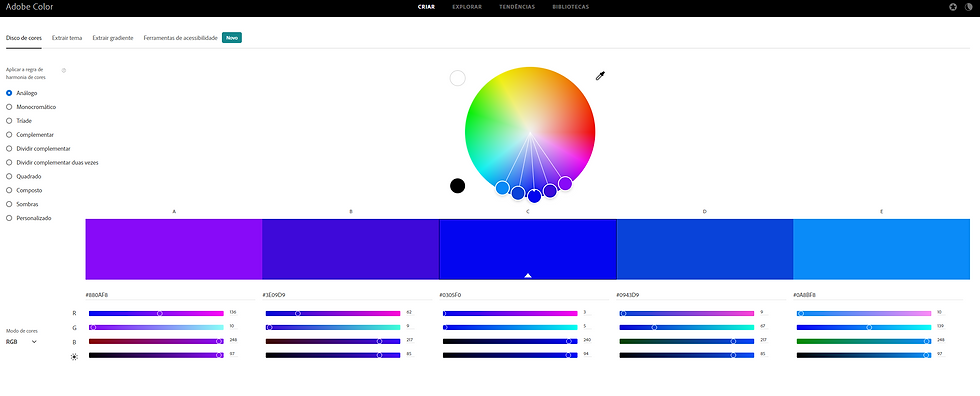Click the purple handle on the color wheel

(x=565, y=183)
